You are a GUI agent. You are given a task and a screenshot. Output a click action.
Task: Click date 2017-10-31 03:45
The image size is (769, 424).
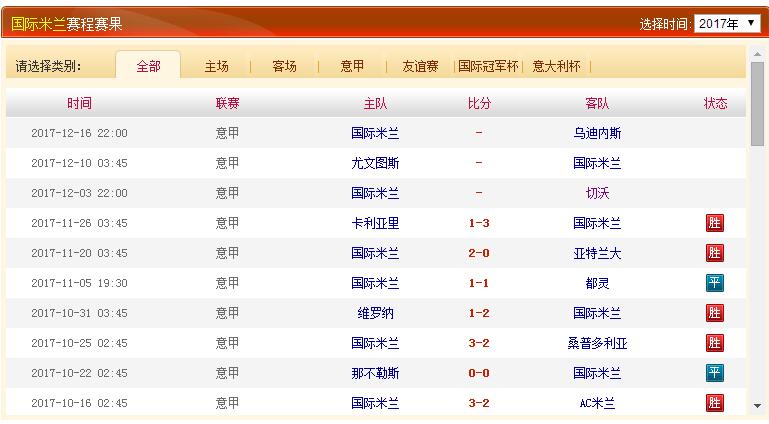(79, 313)
